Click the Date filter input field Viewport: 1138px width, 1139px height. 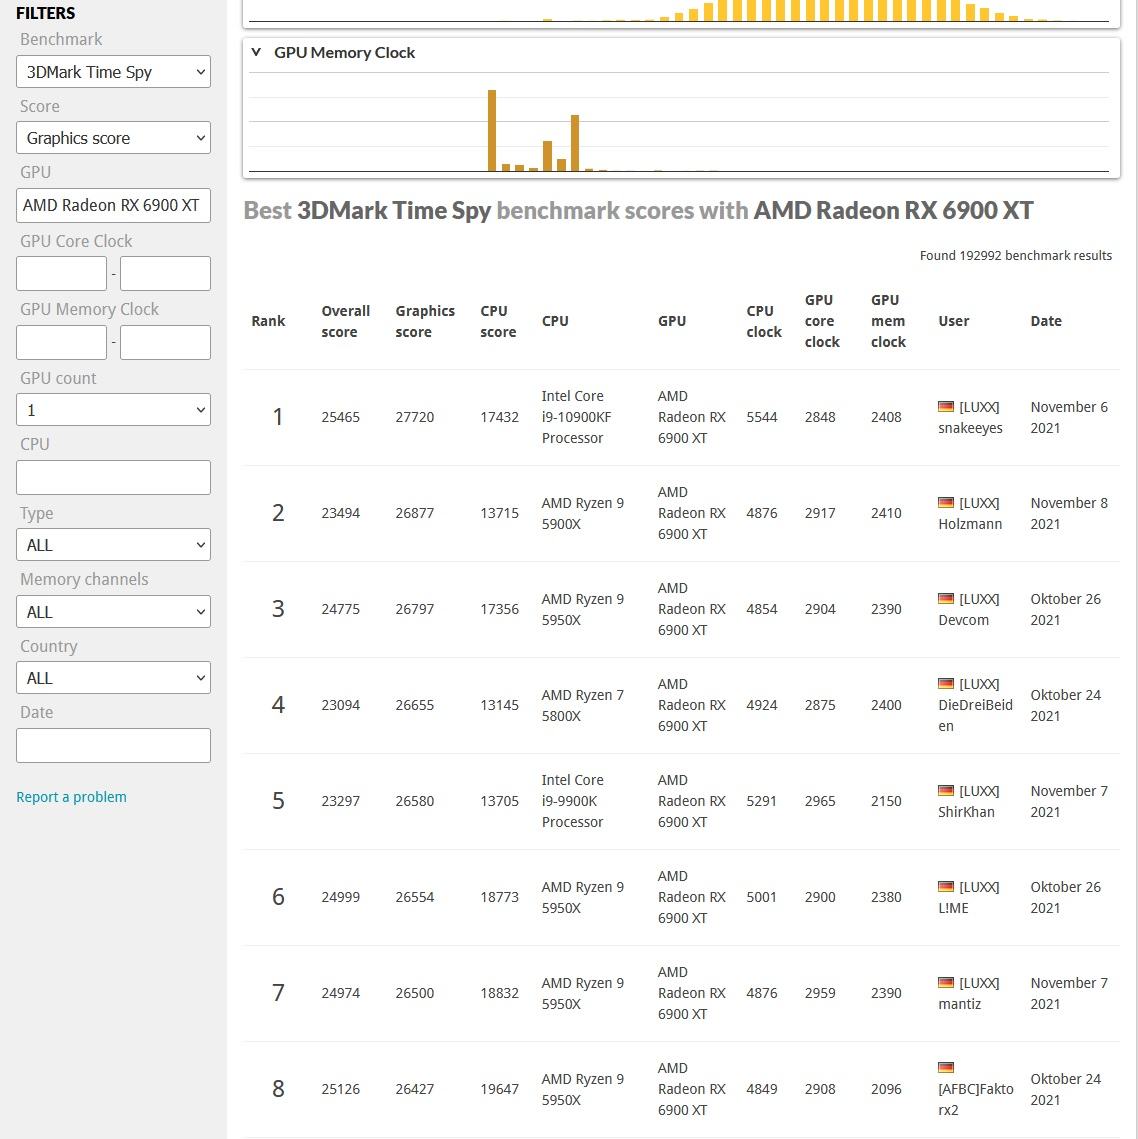pos(113,745)
